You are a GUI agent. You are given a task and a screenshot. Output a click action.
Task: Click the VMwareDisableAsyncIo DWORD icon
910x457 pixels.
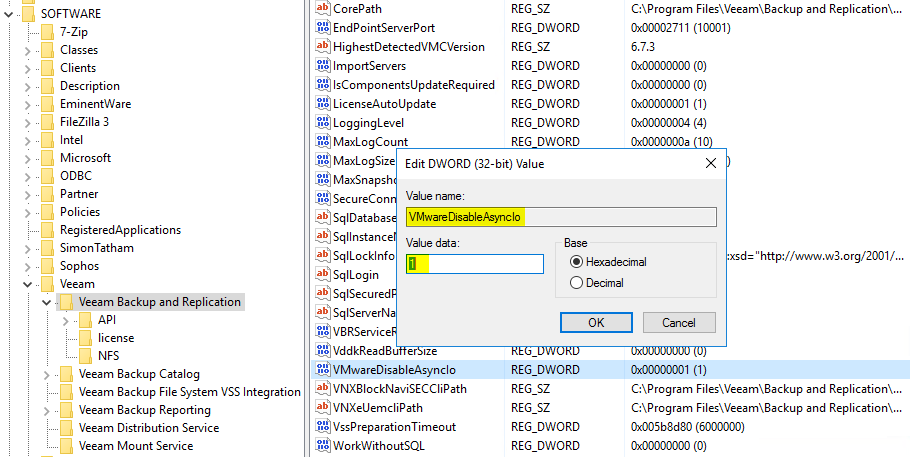[x=322, y=370]
